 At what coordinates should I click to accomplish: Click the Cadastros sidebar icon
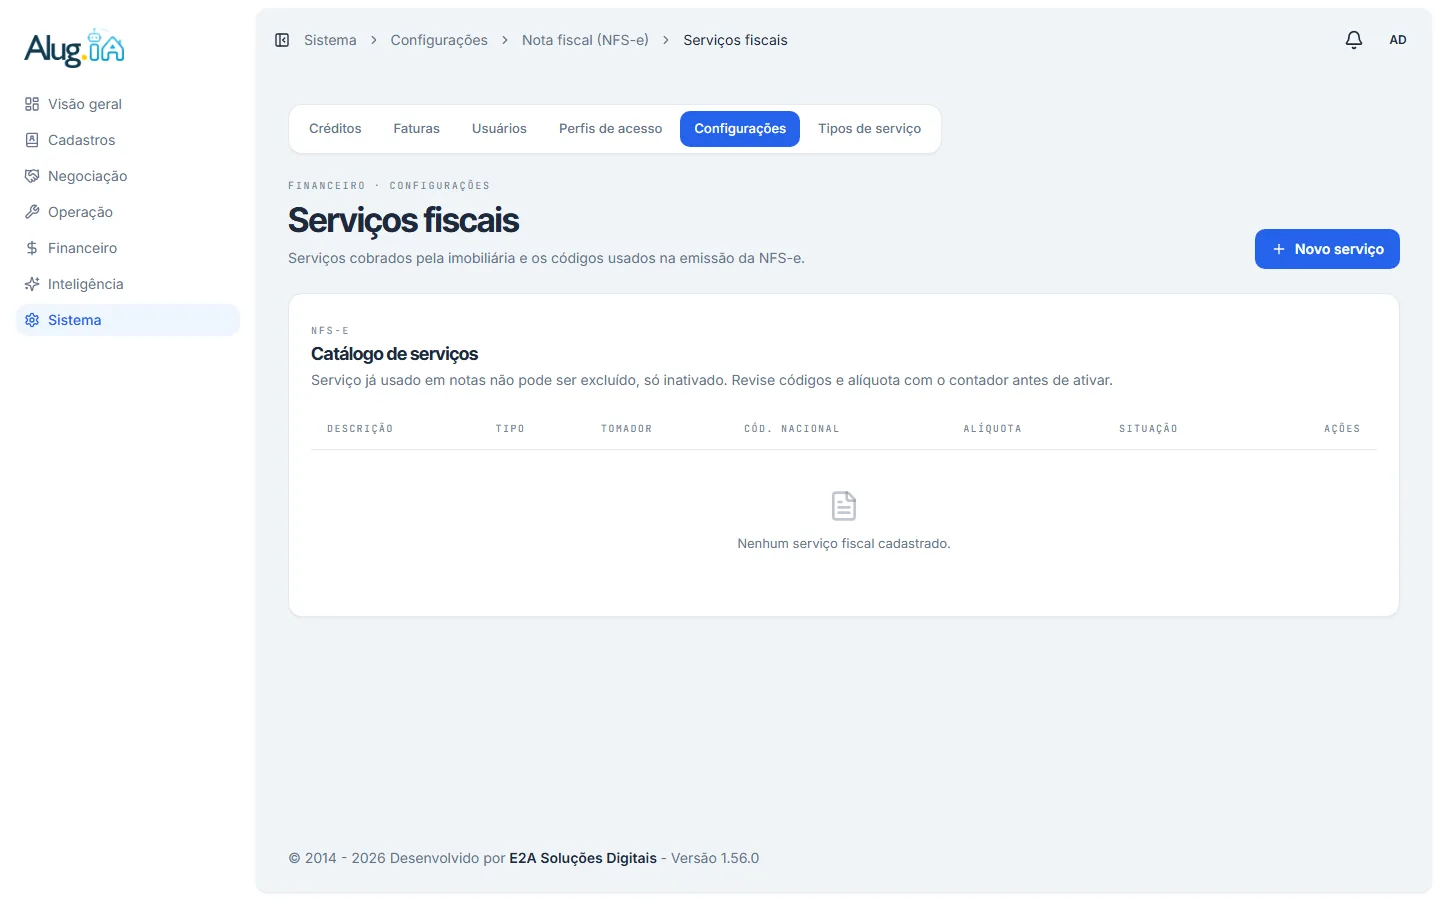tap(32, 140)
